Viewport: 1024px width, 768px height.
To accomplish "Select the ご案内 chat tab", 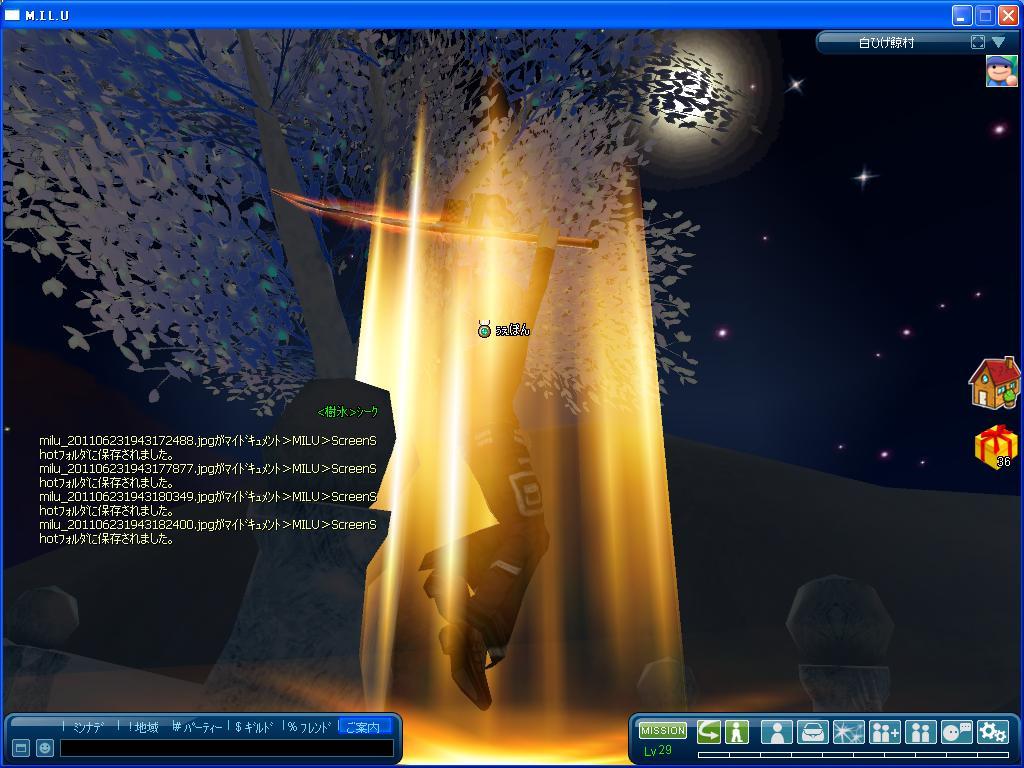I will (x=364, y=727).
